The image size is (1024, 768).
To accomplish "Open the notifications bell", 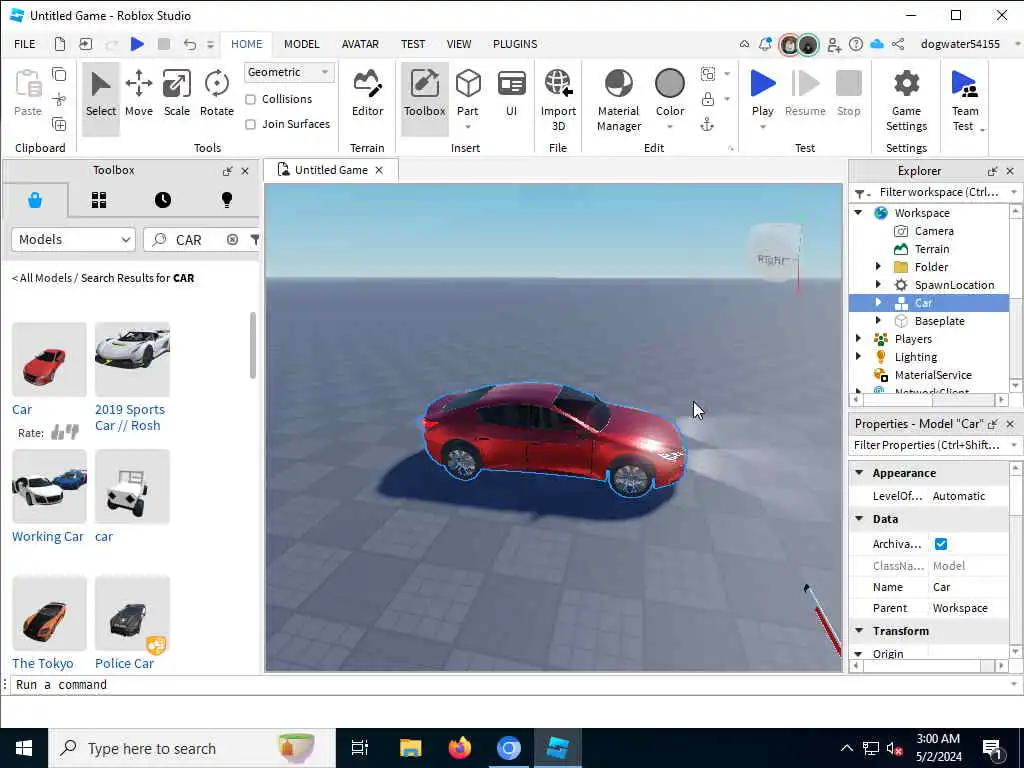I will click(765, 44).
